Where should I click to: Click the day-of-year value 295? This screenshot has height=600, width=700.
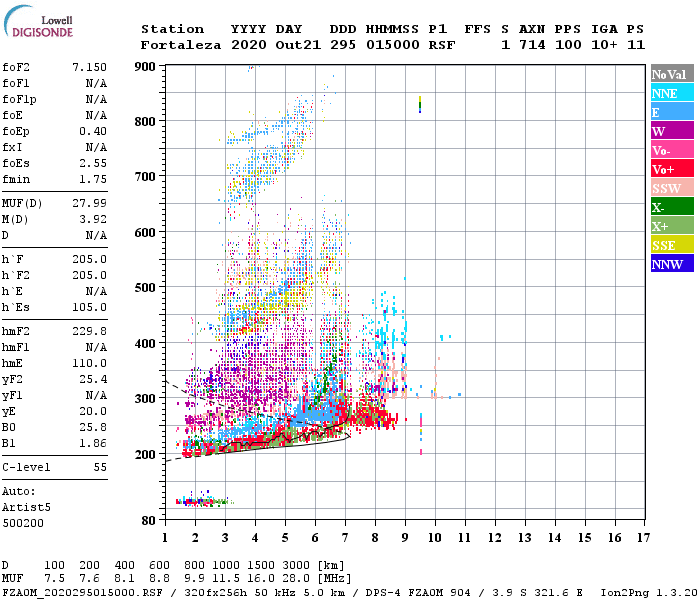(x=343, y=45)
